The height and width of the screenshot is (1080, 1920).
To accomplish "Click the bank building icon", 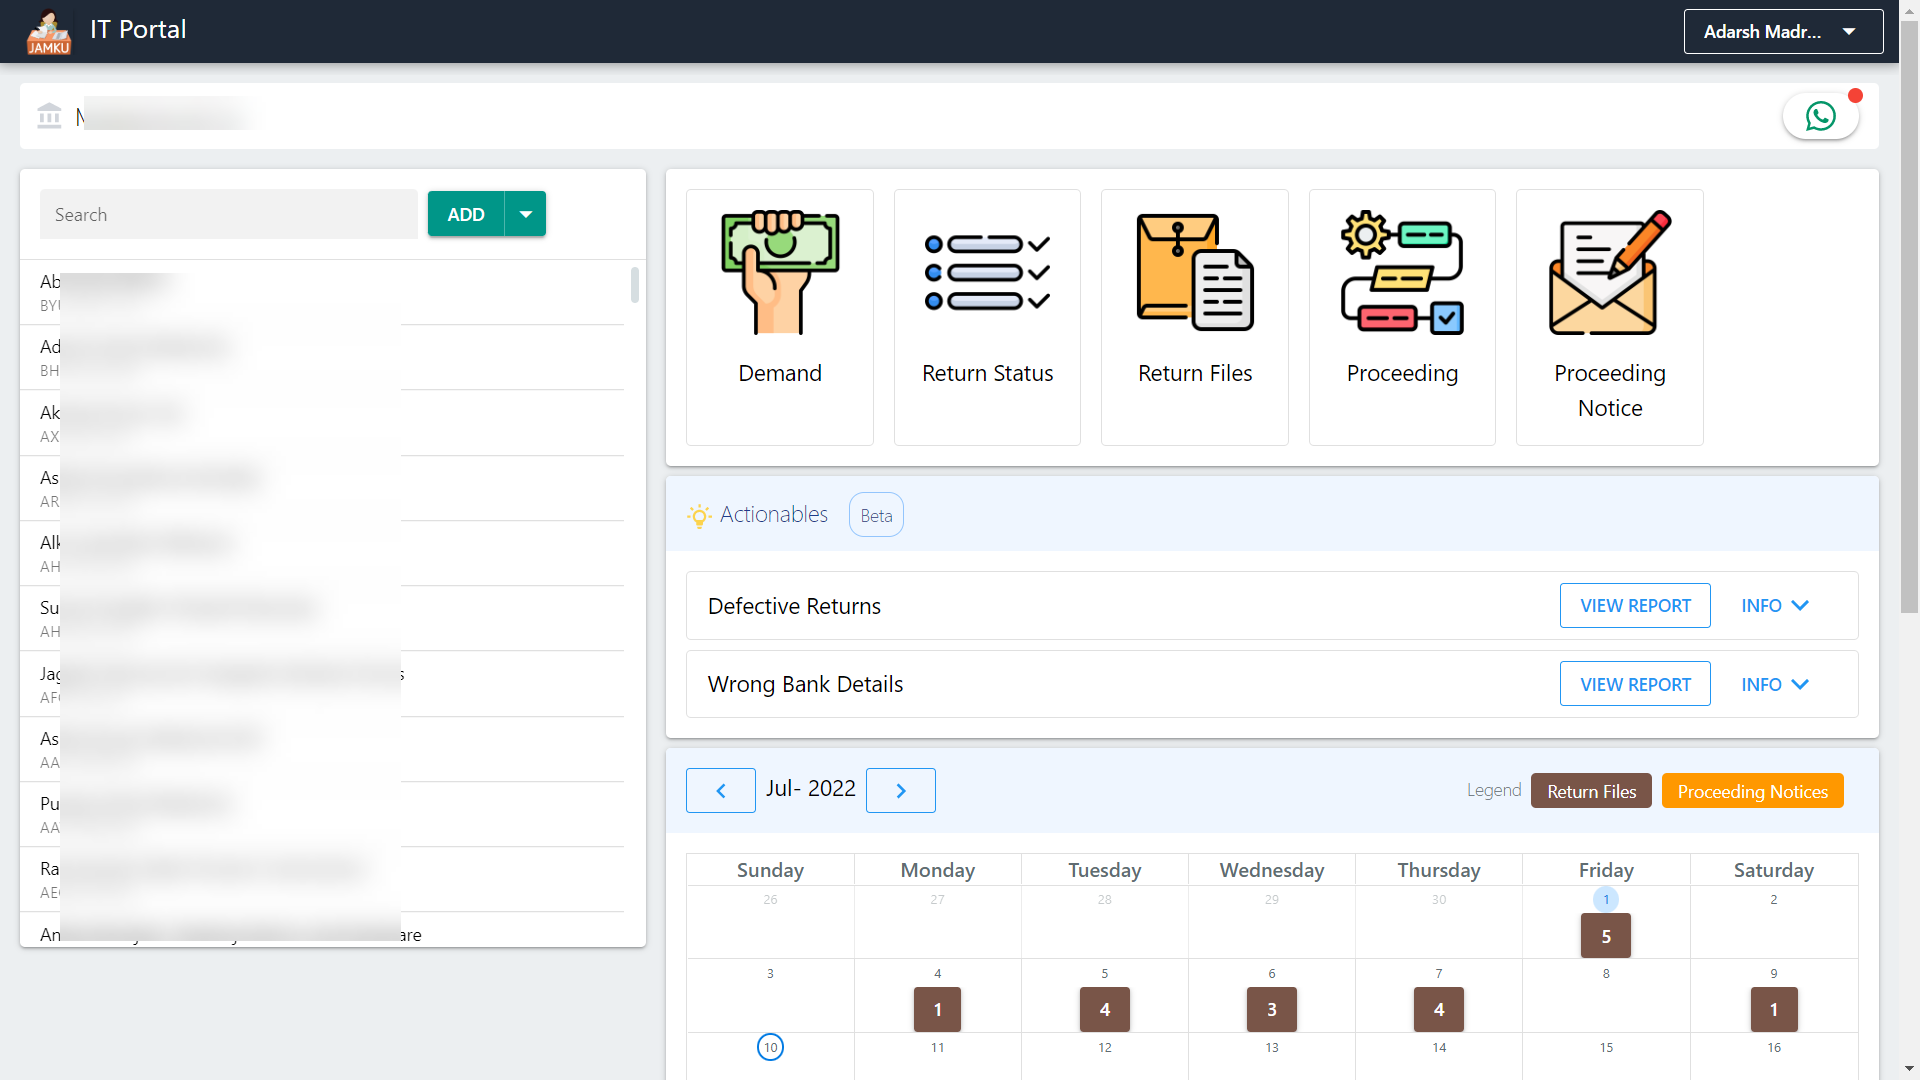I will click(49, 116).
